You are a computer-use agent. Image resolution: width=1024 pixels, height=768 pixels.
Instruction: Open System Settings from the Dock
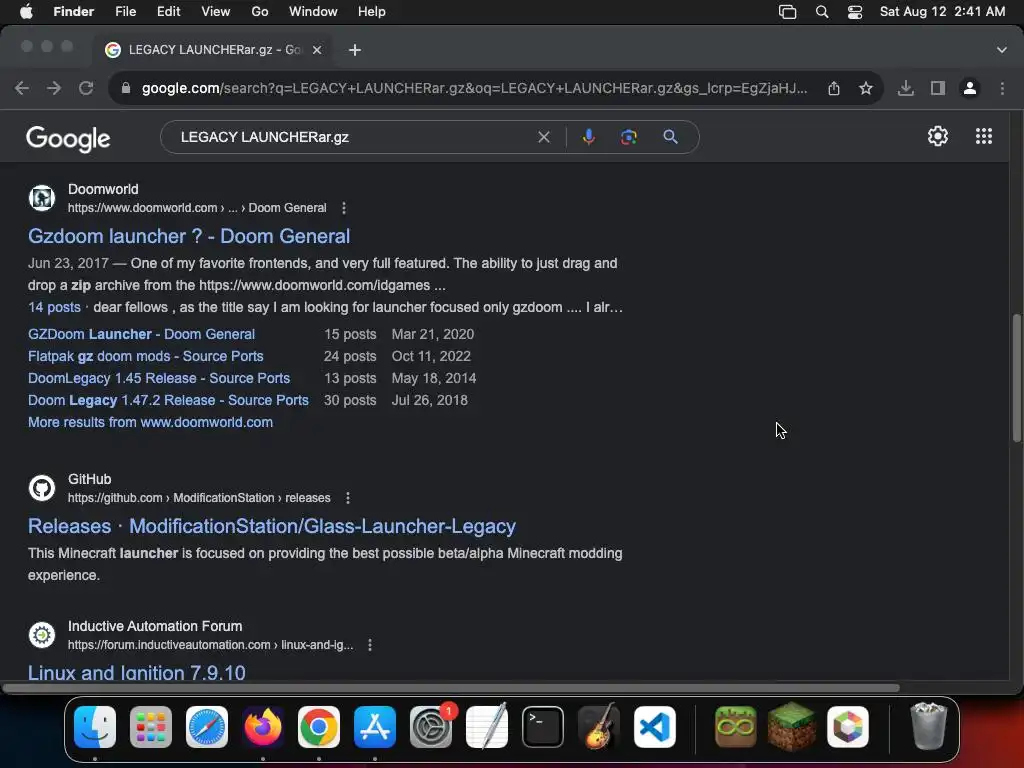coord(431,727)
